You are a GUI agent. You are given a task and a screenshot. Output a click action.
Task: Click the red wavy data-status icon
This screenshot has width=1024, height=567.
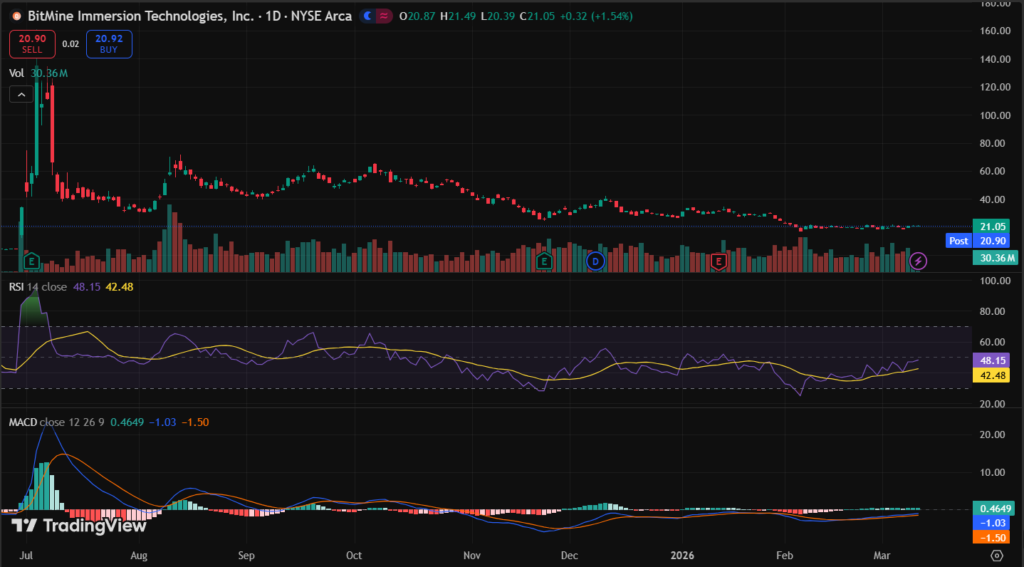tap(383, 18)
